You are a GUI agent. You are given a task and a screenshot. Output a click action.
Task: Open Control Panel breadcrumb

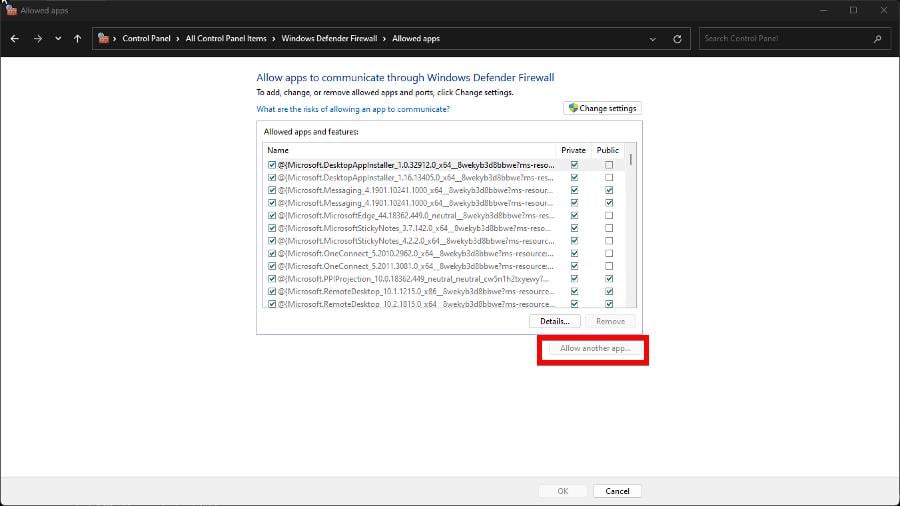click(146, 38)
